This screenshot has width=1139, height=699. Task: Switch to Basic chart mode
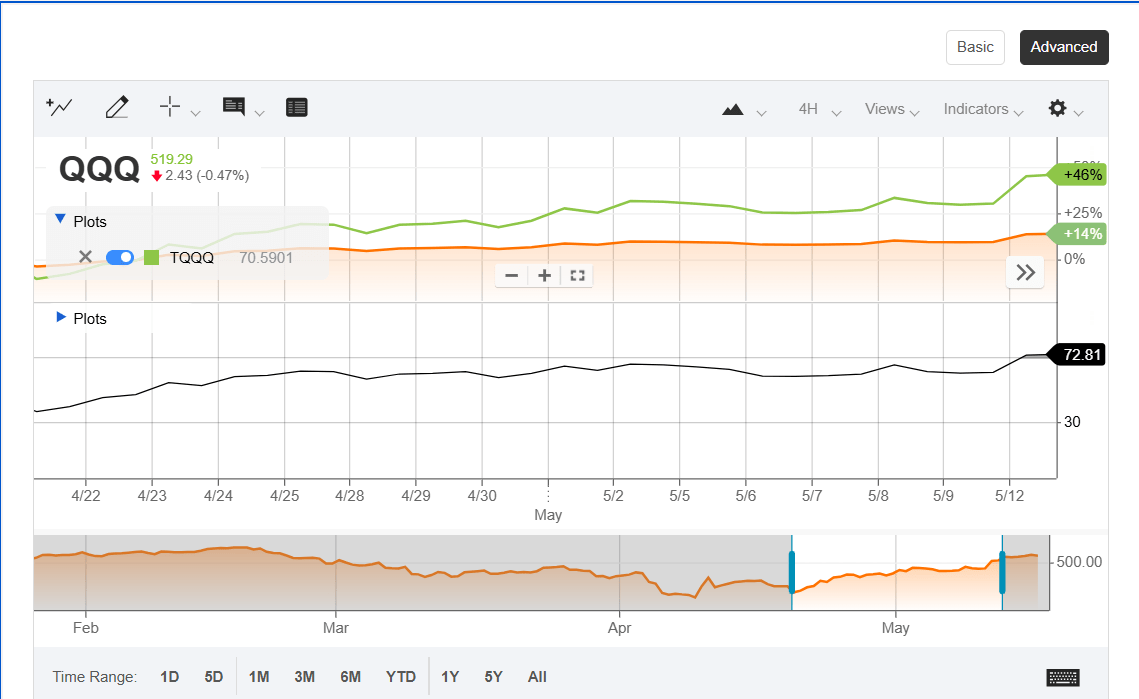[975, 47]
